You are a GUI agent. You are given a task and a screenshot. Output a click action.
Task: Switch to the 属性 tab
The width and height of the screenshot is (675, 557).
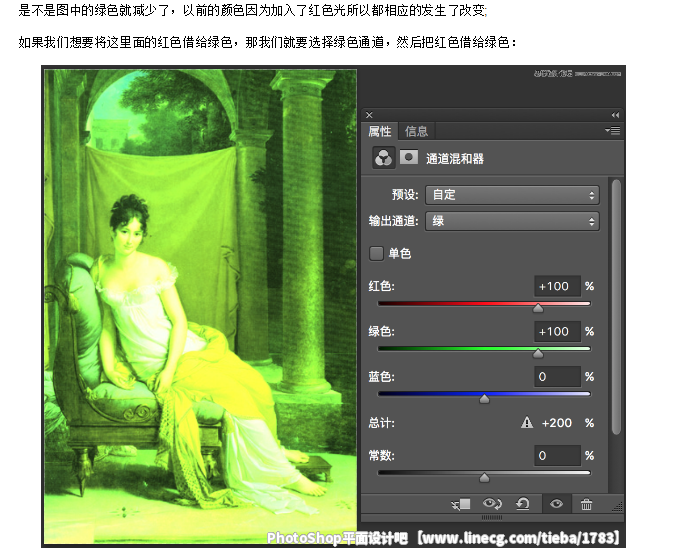click(380, 131)
